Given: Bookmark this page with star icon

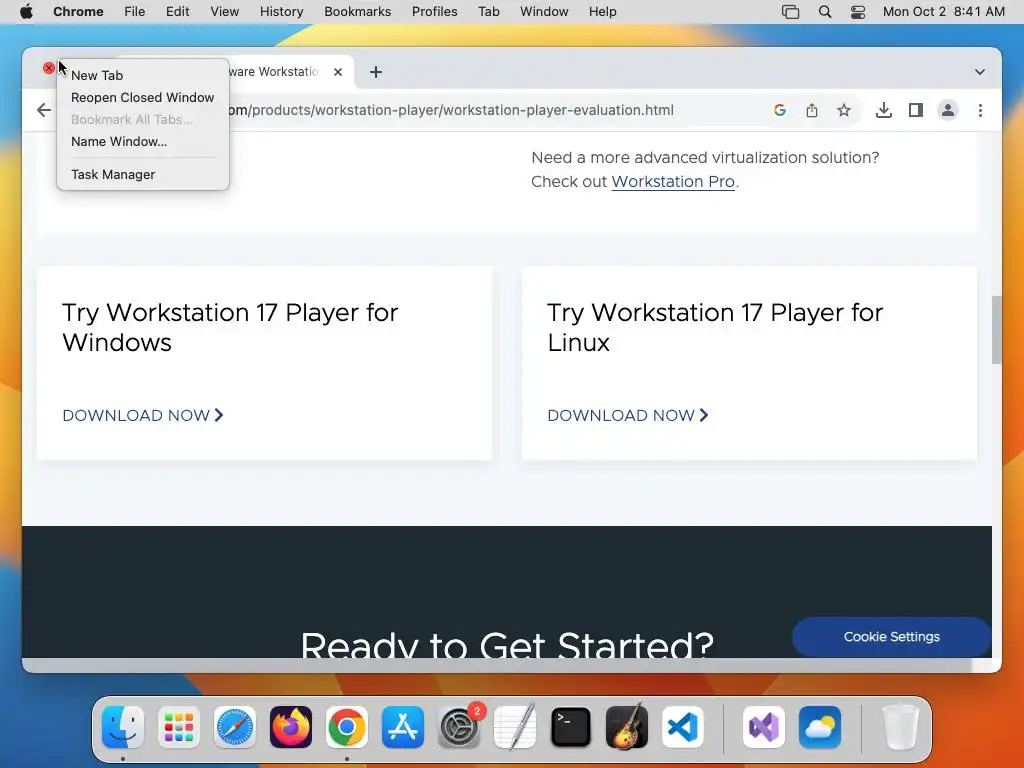Looking at the screenshot, I should tap(844, 110).
